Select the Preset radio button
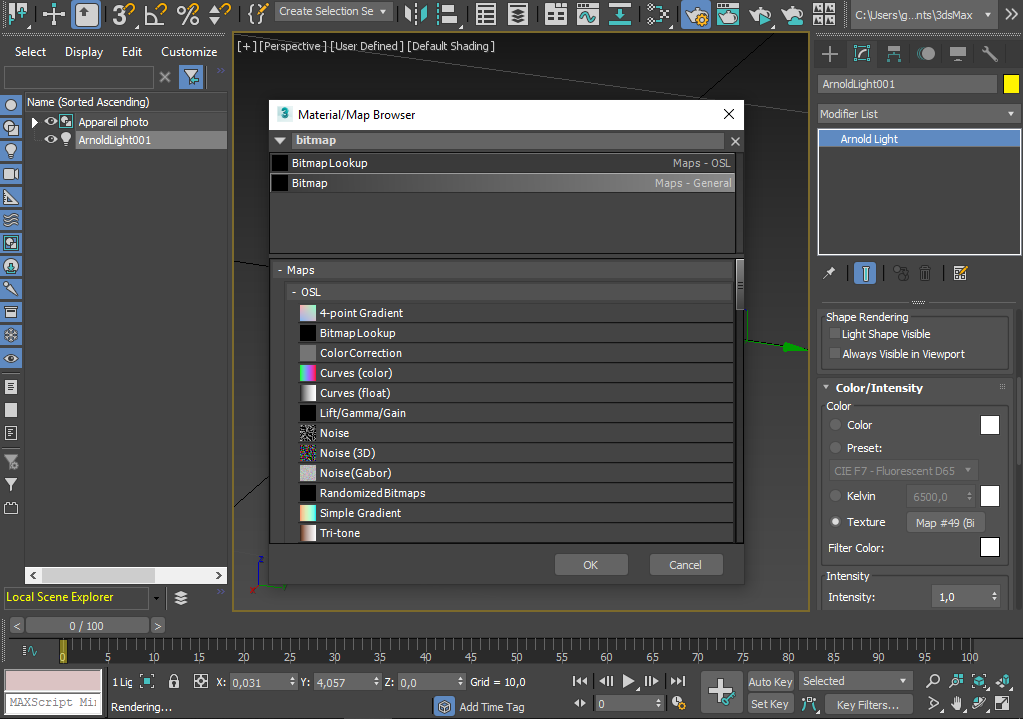Image resolution: width=1023 pixels, height=719 pixels. (835, 448)
